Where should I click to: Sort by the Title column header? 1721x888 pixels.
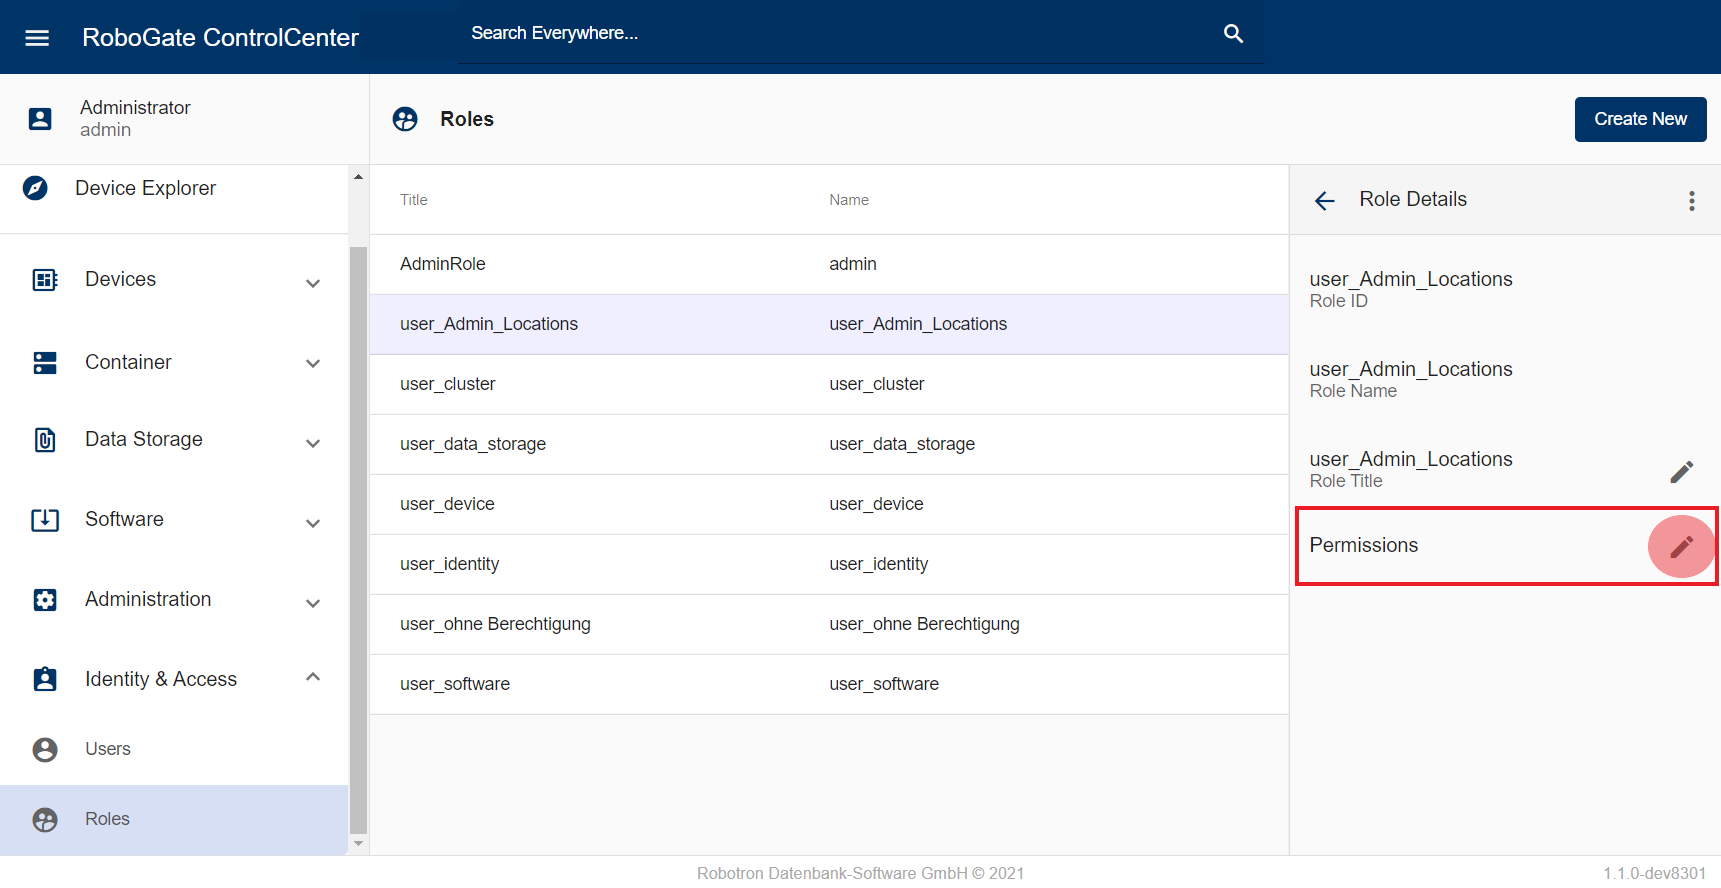click(x=414, y=200)
